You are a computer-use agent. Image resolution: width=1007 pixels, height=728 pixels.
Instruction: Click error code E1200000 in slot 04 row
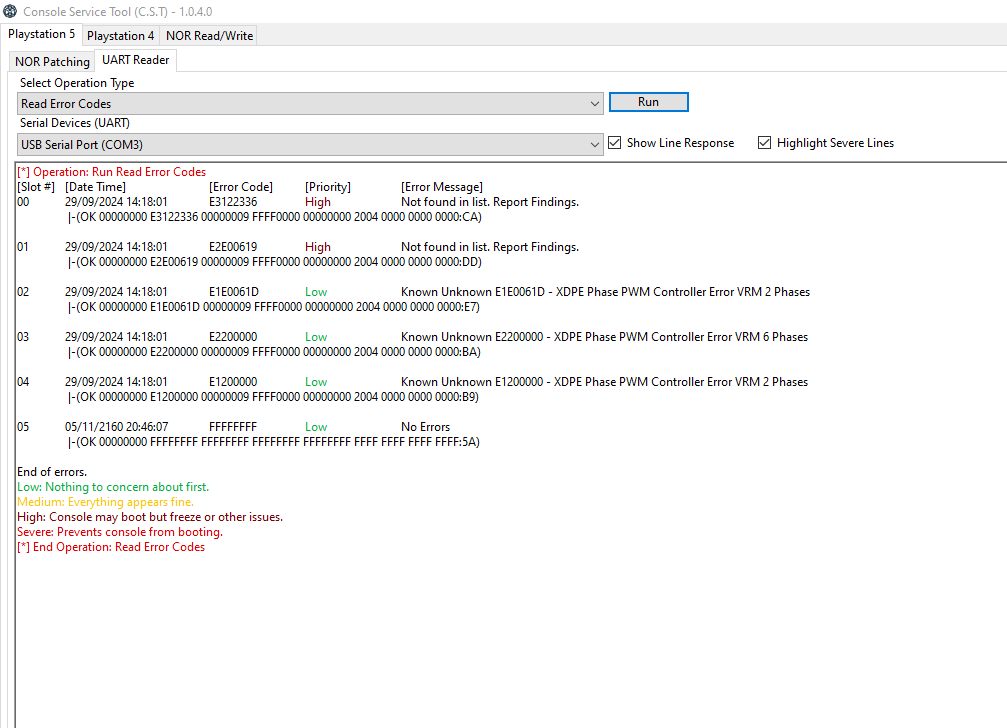(233, 382)
